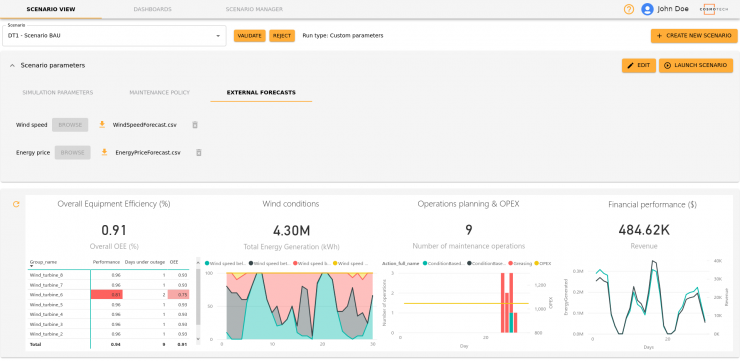Download WindSpeedForecast.csv with the download icon

pos(101,125)
